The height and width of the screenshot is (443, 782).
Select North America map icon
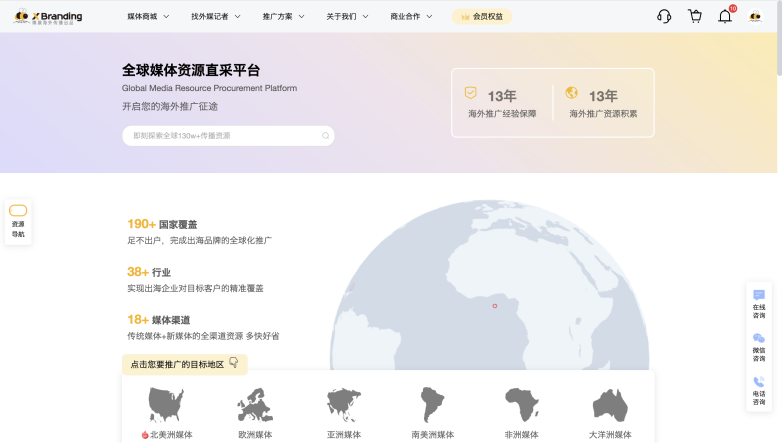166,405
